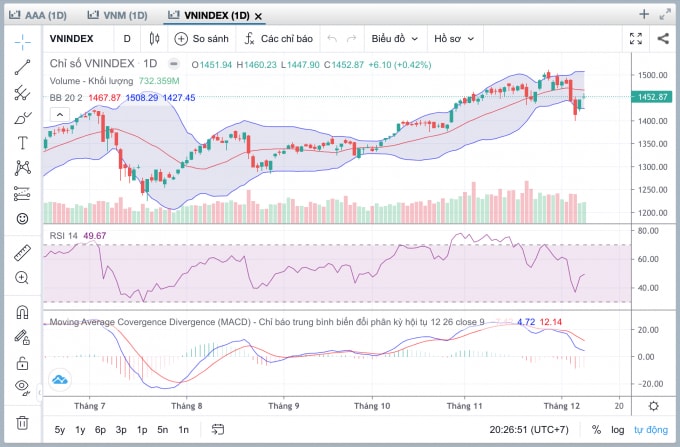Viewport: 680px width, 447px height.
Task: Open the D interval selector
Action: pos(127,39)
